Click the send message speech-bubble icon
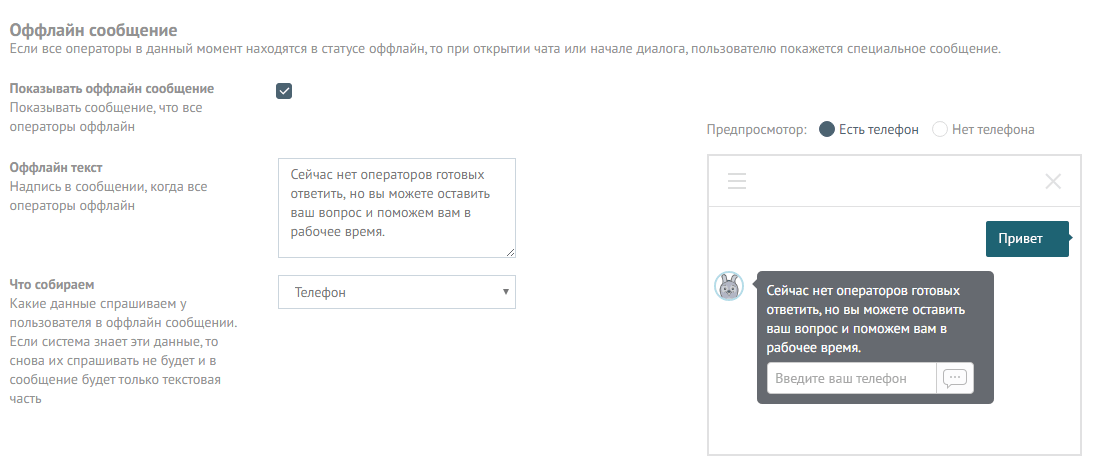Viewport: 1098px width, 468px height. coord(955,378)
